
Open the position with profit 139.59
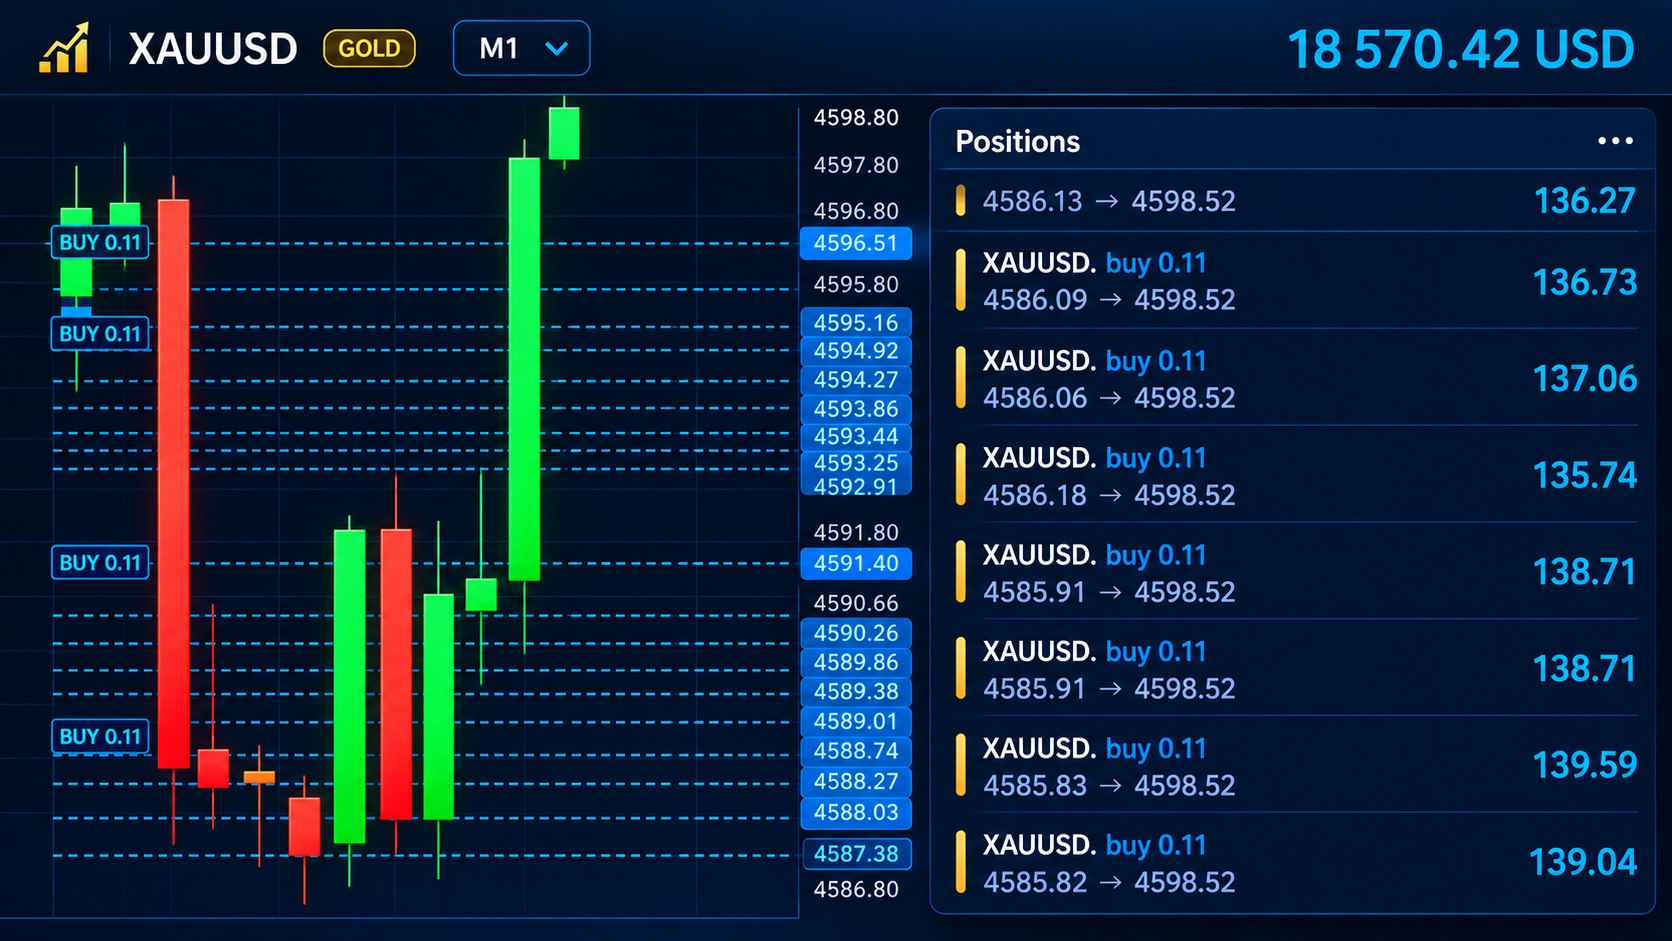point(1294,766)
